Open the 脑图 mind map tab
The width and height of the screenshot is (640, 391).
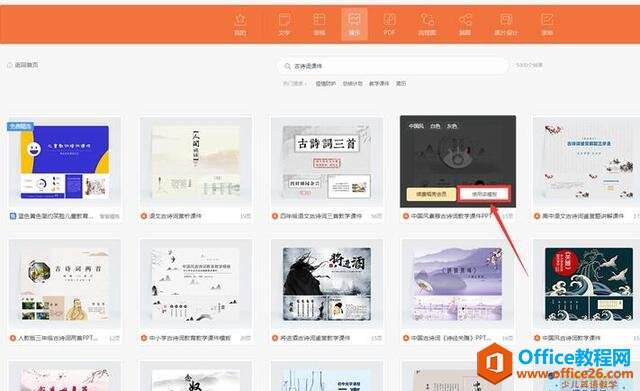[465, 24]
